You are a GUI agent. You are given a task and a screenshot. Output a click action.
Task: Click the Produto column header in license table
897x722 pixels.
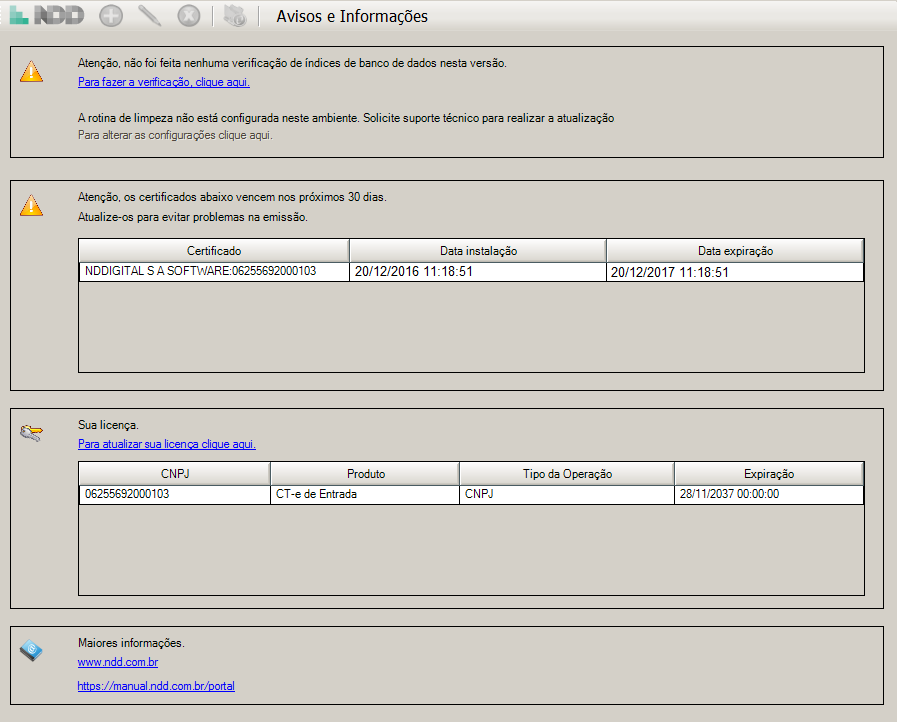point(365,474)
